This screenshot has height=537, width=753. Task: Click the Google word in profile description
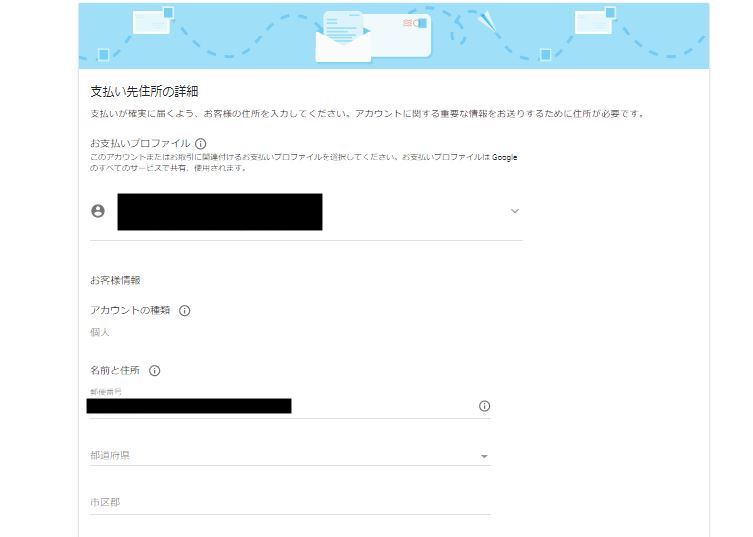click(x=504, y=157)
